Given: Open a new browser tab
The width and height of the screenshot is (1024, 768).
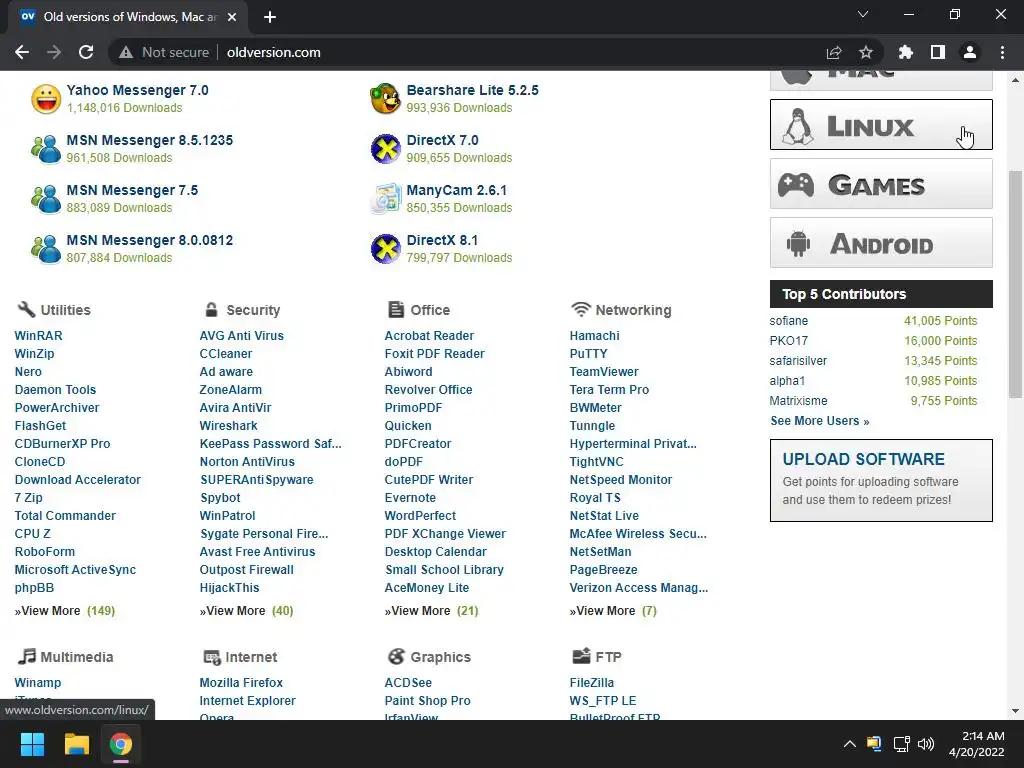Looking at the screenshot, I should coord(270,17).
